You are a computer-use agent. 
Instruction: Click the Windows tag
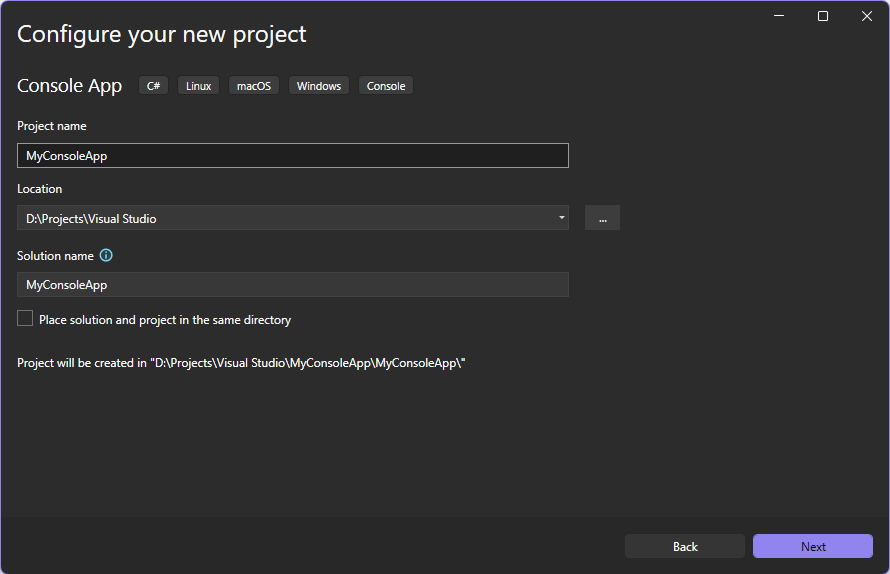[319, 86]
